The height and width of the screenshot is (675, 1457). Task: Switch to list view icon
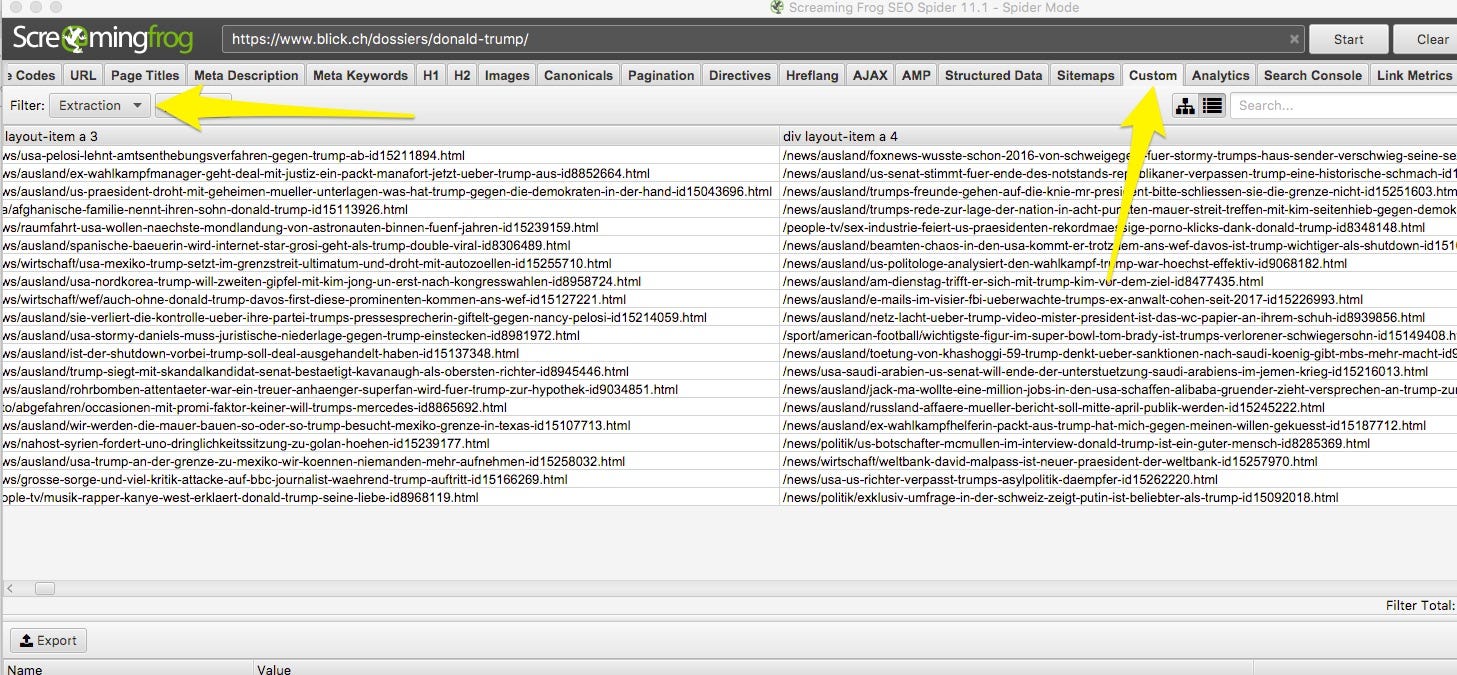tap(1212, 105)
